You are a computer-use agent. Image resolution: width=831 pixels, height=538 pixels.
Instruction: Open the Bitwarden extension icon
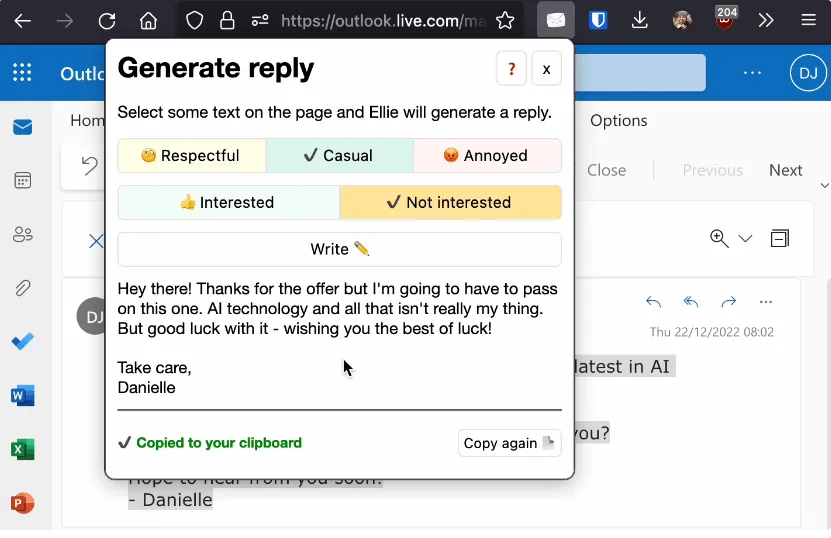point(598,21)
